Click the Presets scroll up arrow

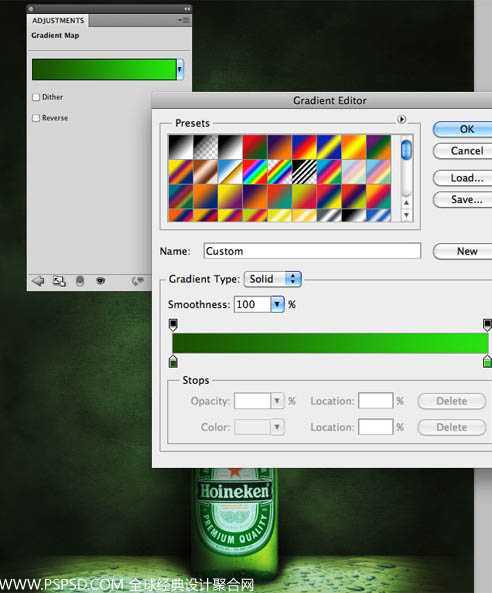coord(406,203)
